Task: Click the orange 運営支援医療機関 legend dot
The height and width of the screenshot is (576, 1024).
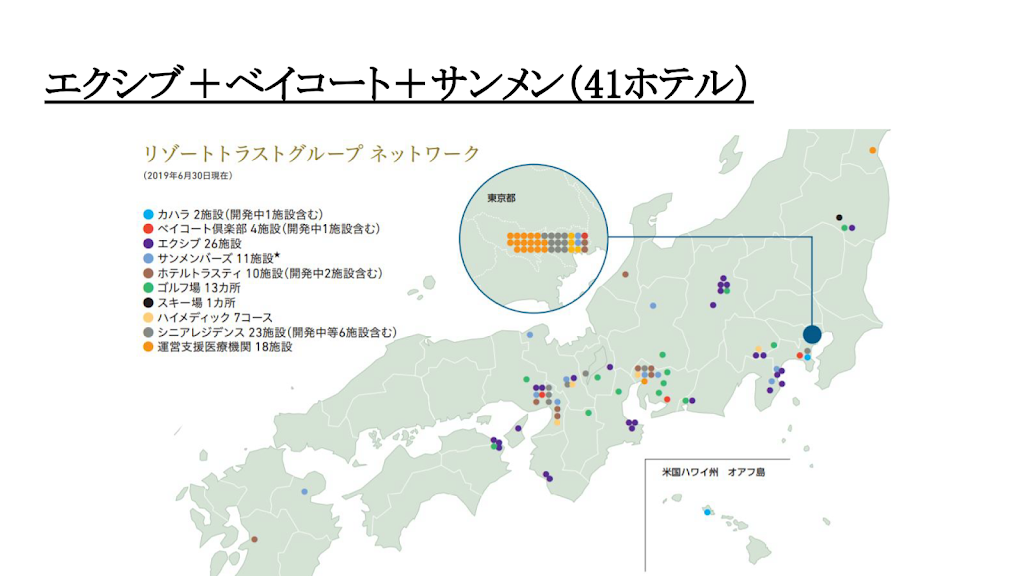Action: click(x=148, y=347)
